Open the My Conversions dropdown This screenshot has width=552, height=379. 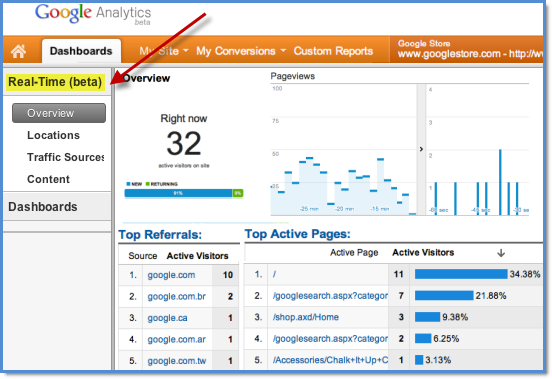241,51
